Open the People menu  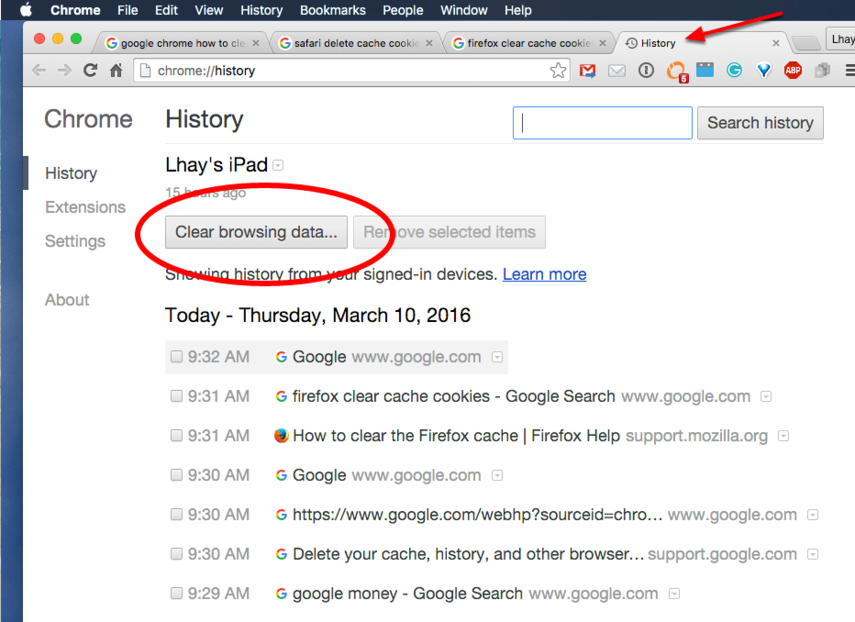pyautogui.click(x=403, y=10)
